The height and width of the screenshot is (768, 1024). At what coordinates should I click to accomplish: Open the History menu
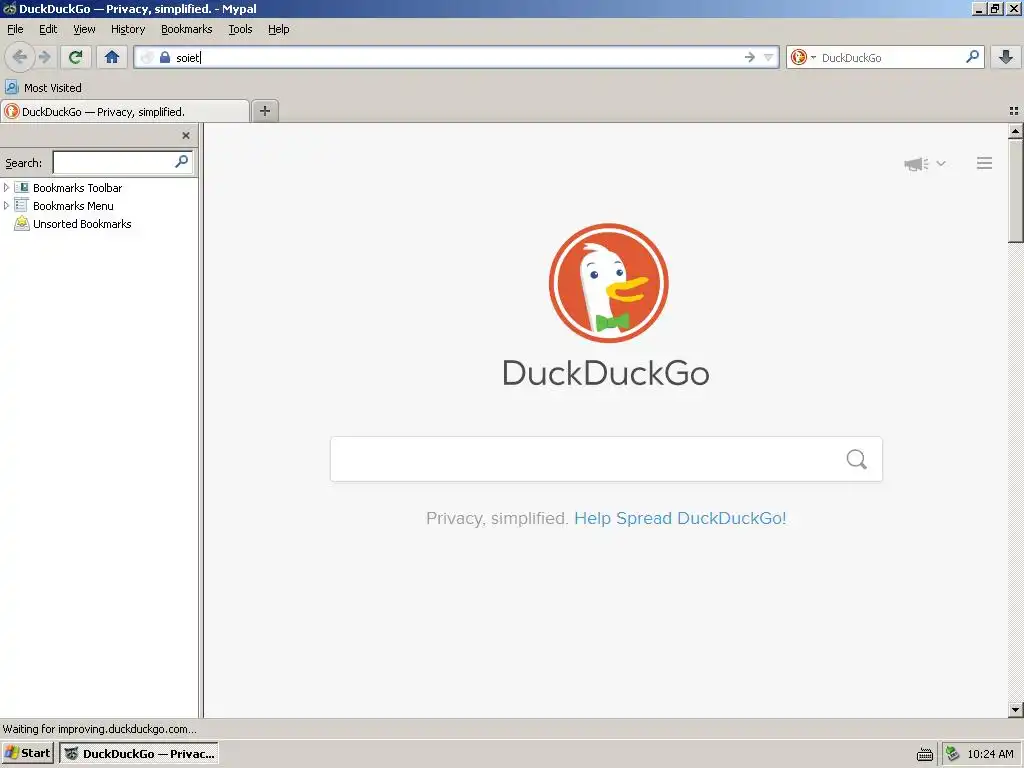(x=128, y=29)
